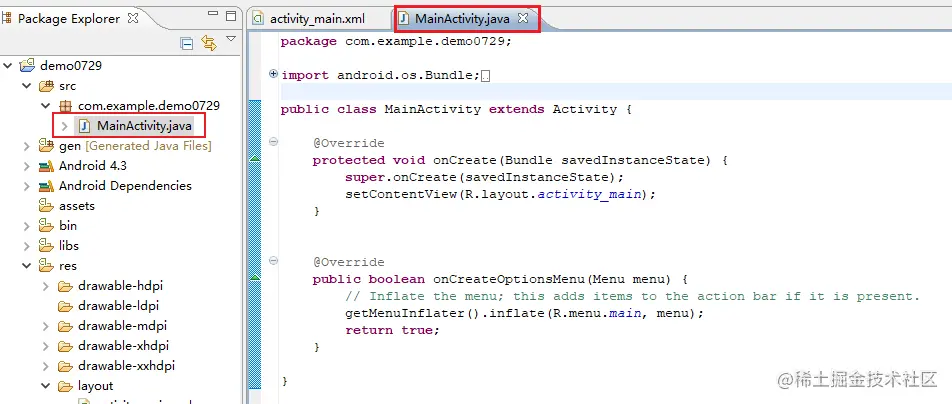
Task: Click the bin folder icon
Action: coord(46,225)
